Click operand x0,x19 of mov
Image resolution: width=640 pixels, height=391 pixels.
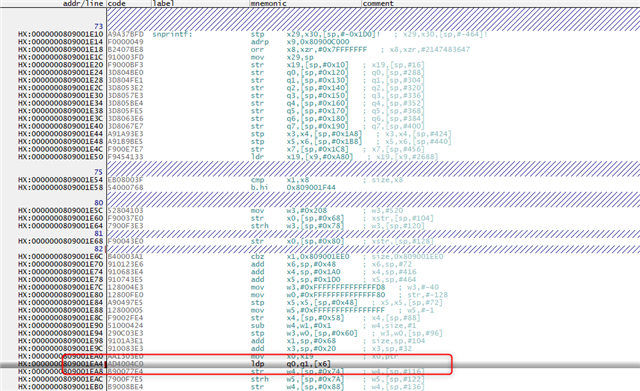300,356
